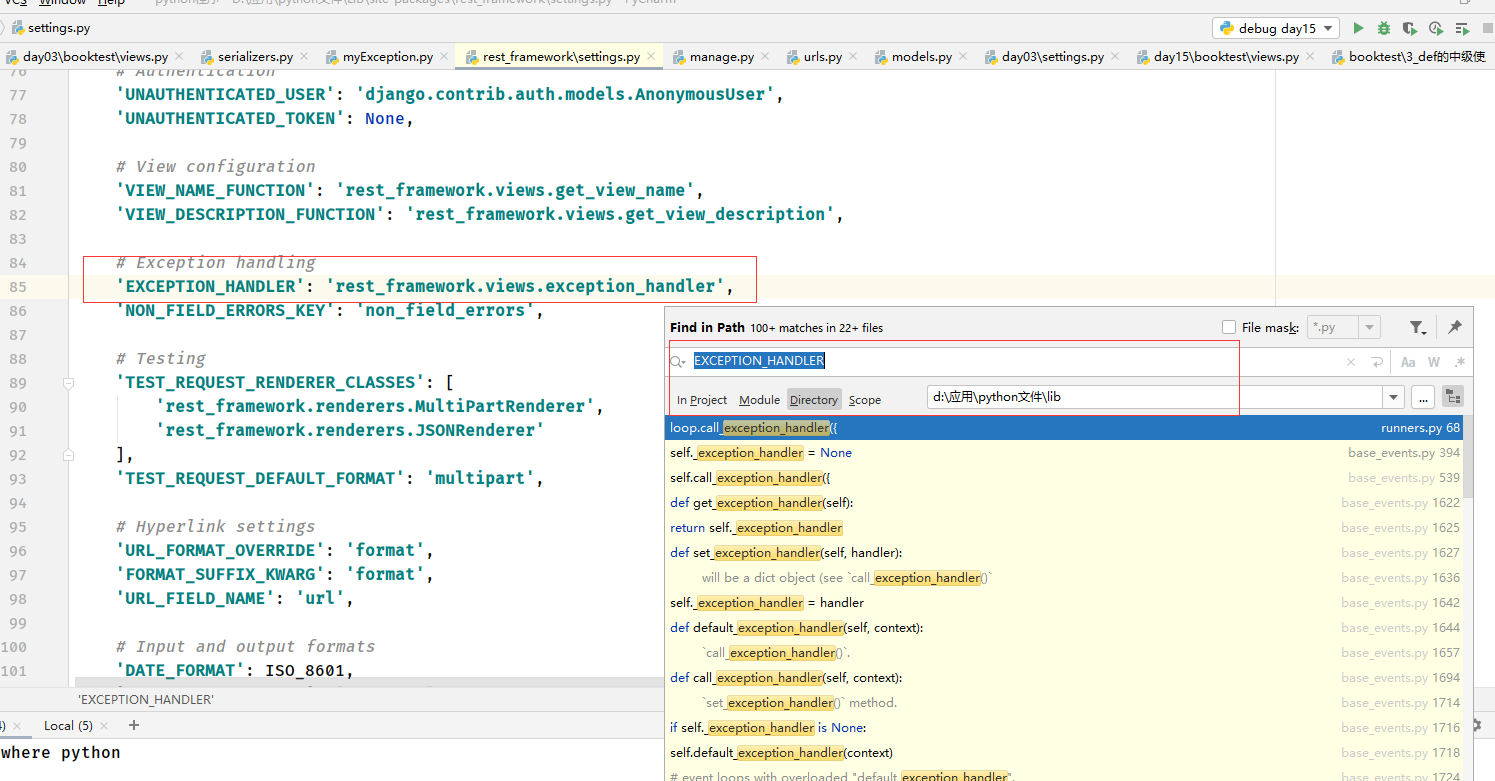Select result def set_exception_handler line 1627

1064,553
